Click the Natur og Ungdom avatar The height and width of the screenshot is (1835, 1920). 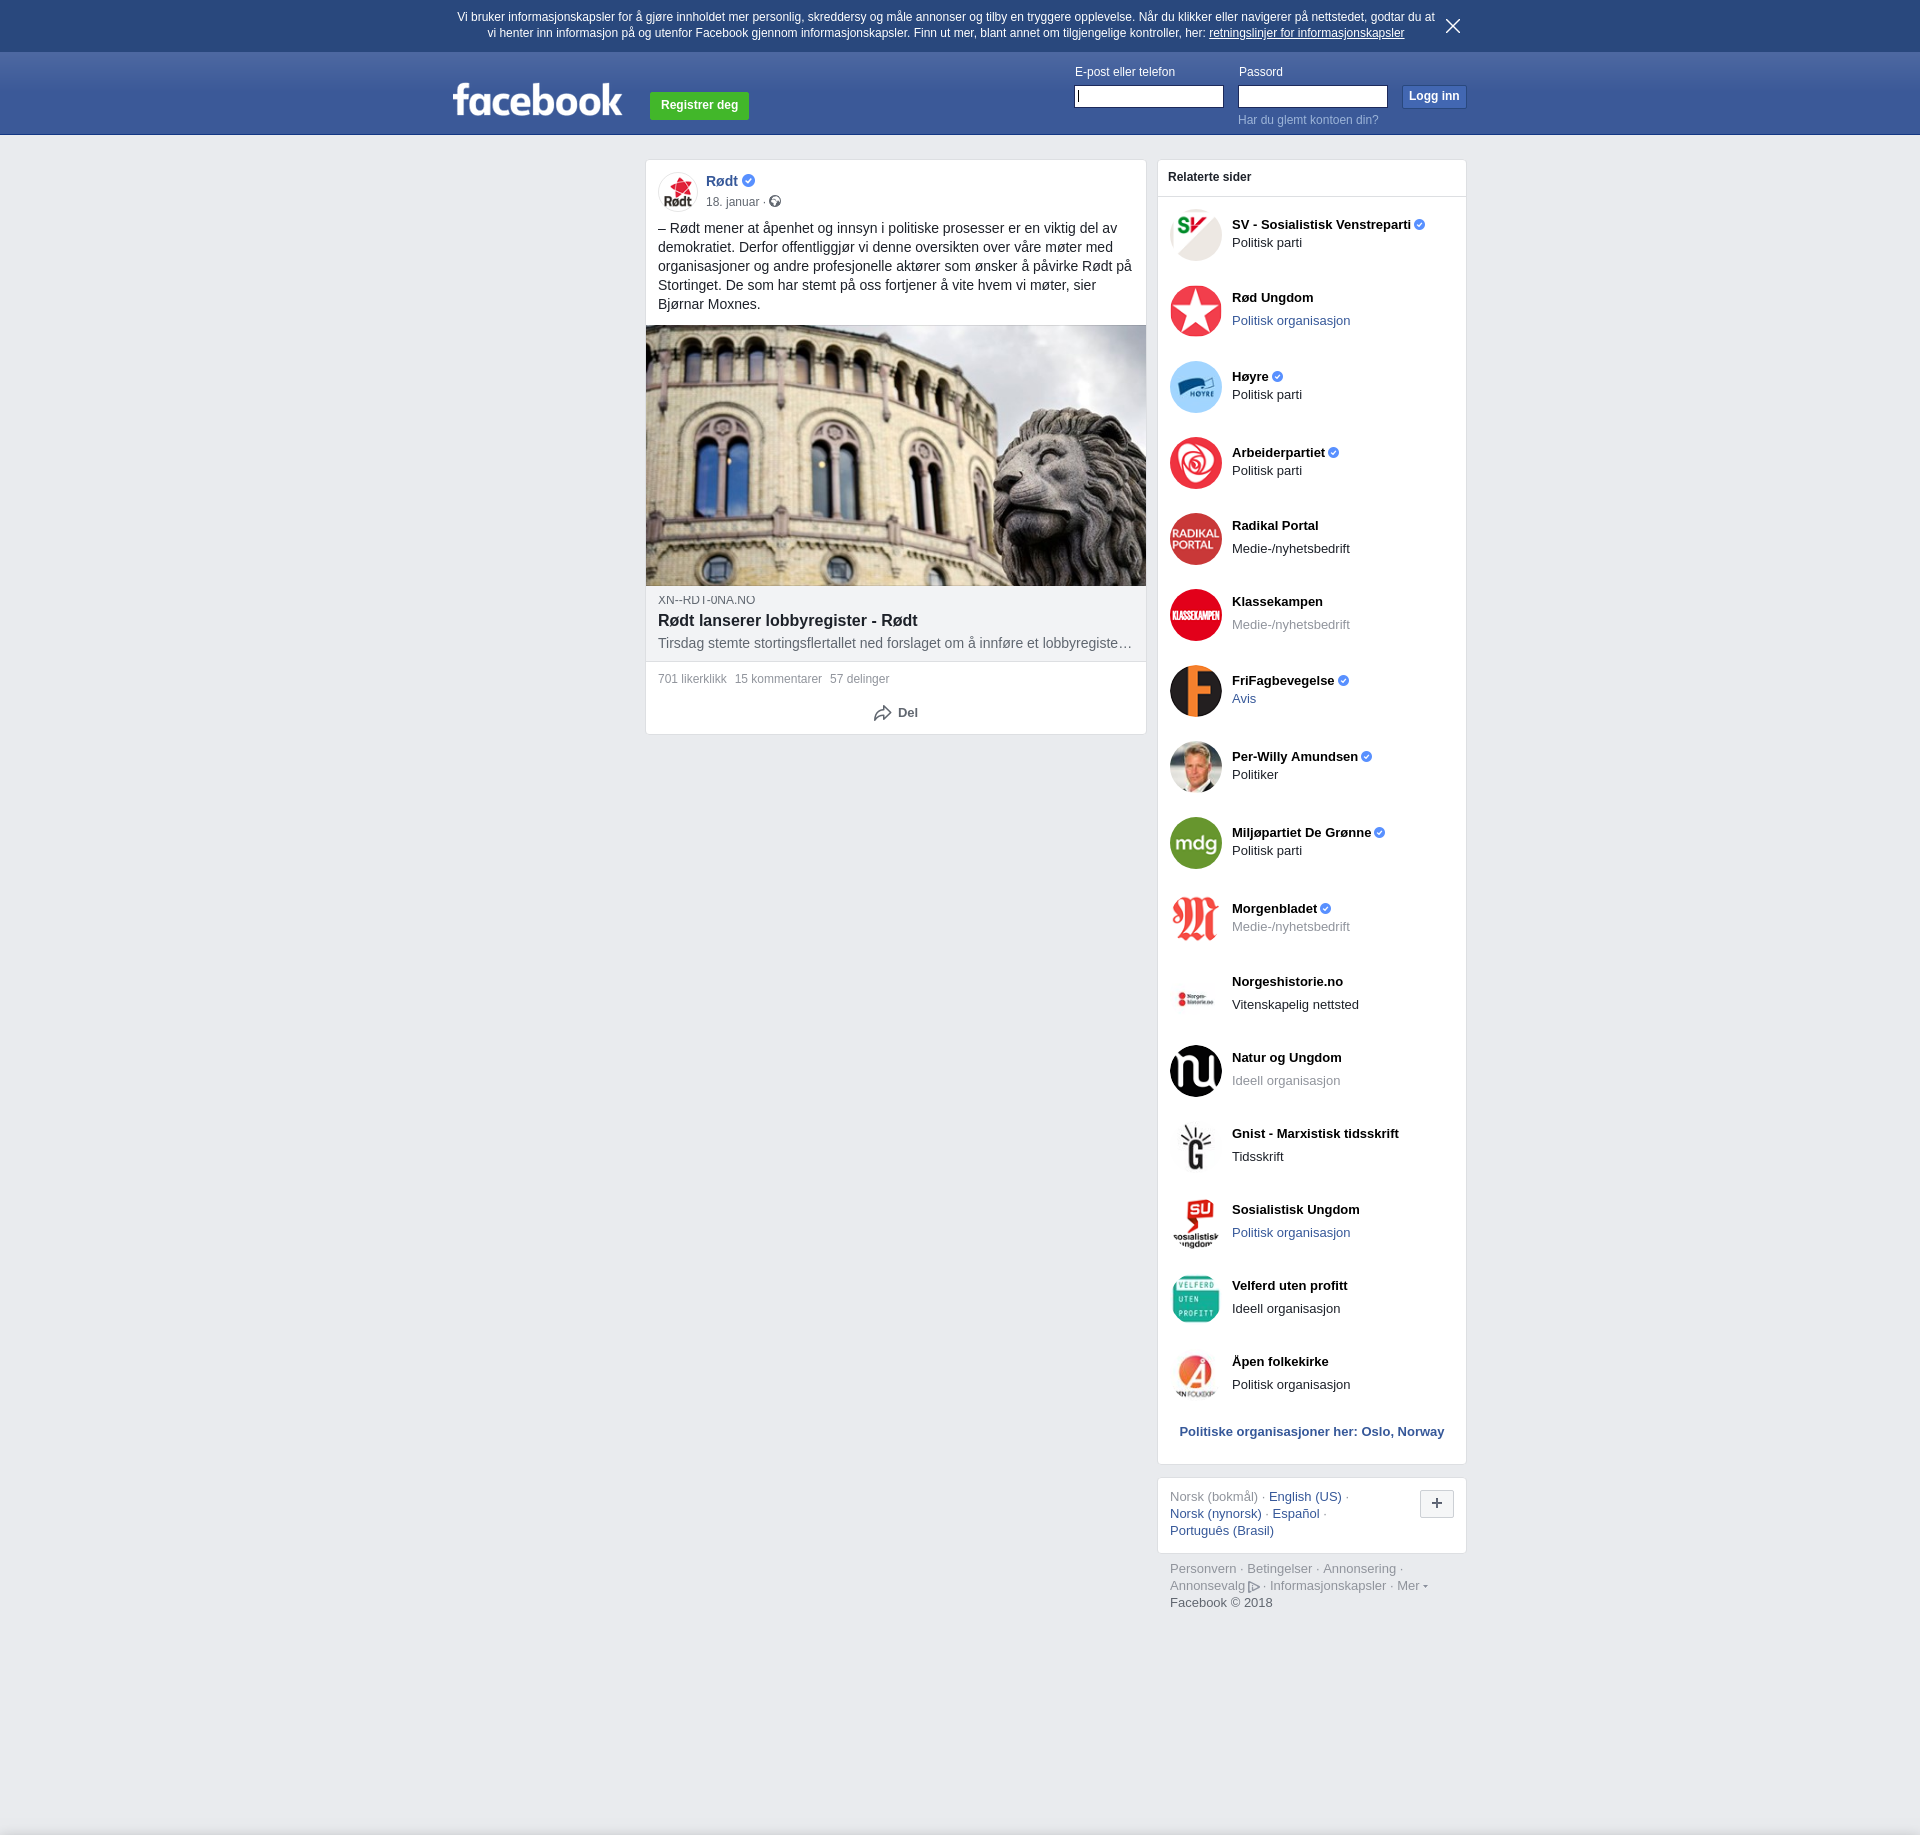point(1196,1071)
